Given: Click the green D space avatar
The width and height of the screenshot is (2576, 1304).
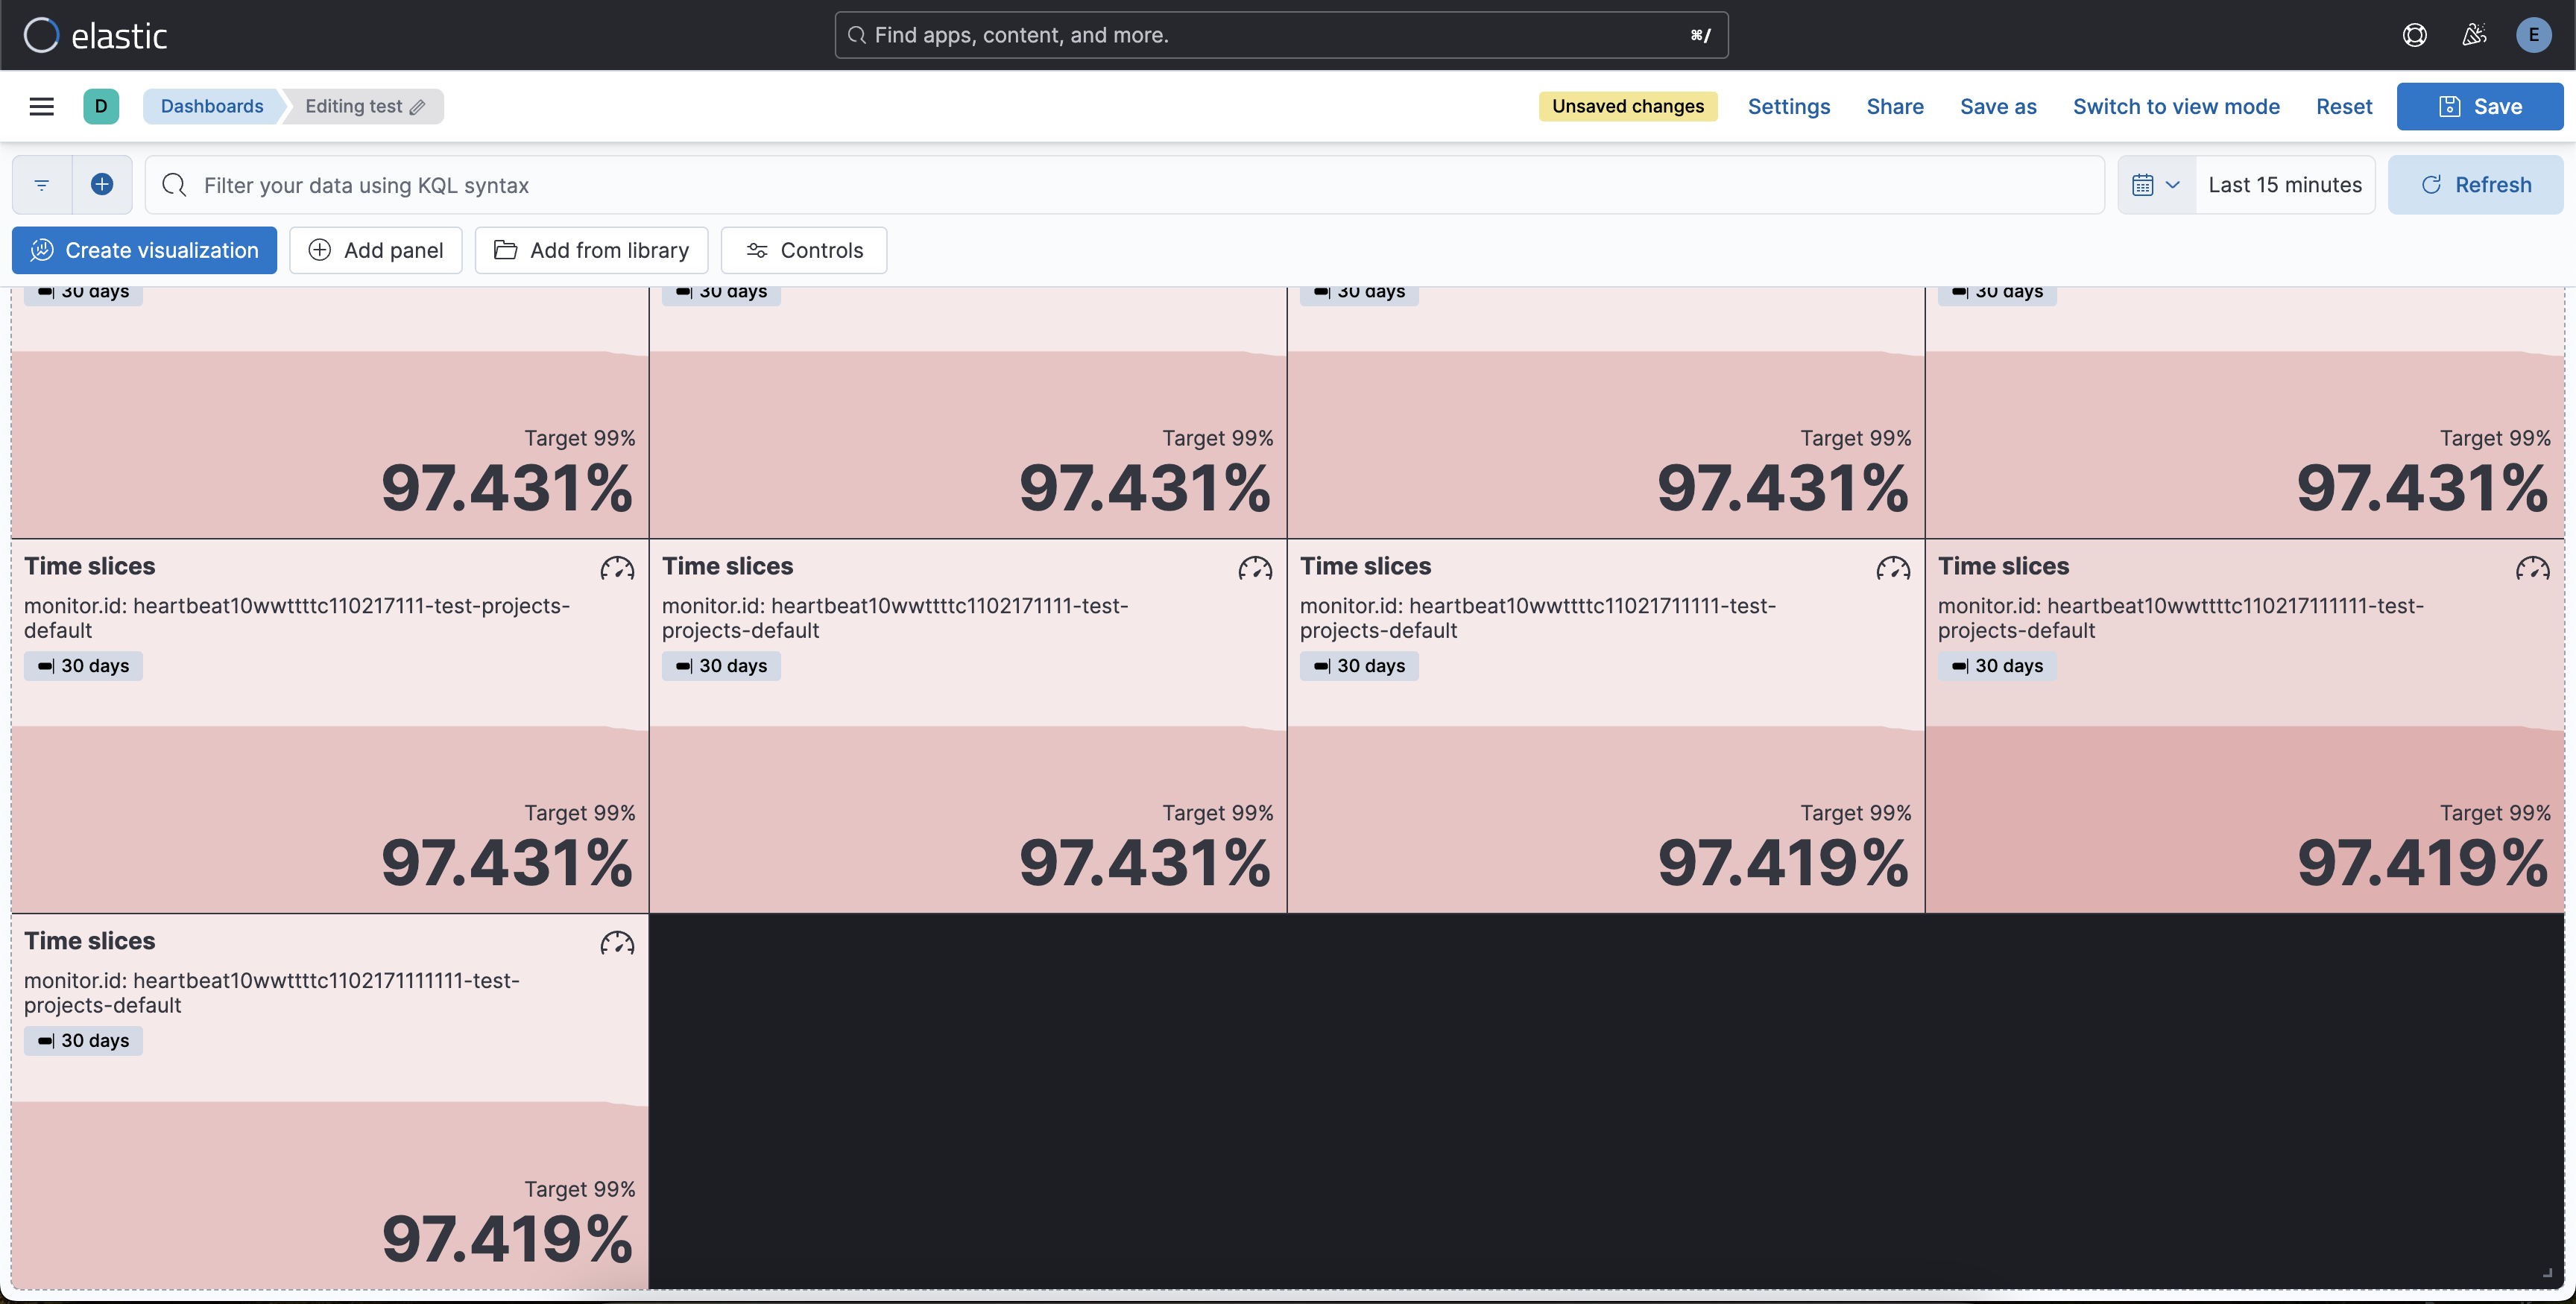Looking at the screenshot, I should coord(101,106).
